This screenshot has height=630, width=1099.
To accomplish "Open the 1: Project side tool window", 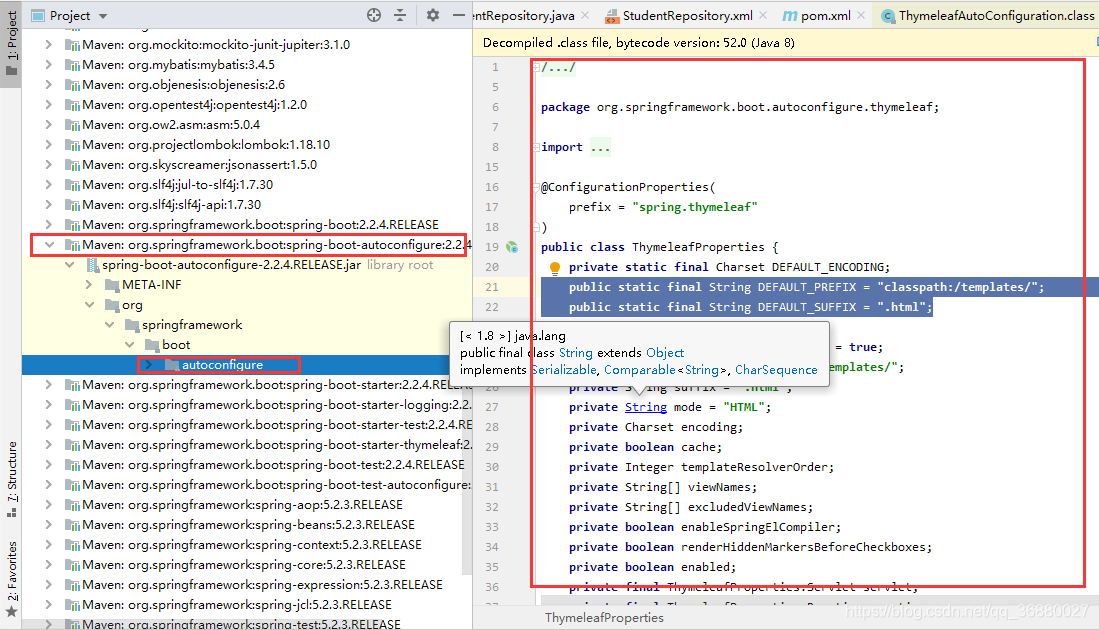I will pos(11,43).
